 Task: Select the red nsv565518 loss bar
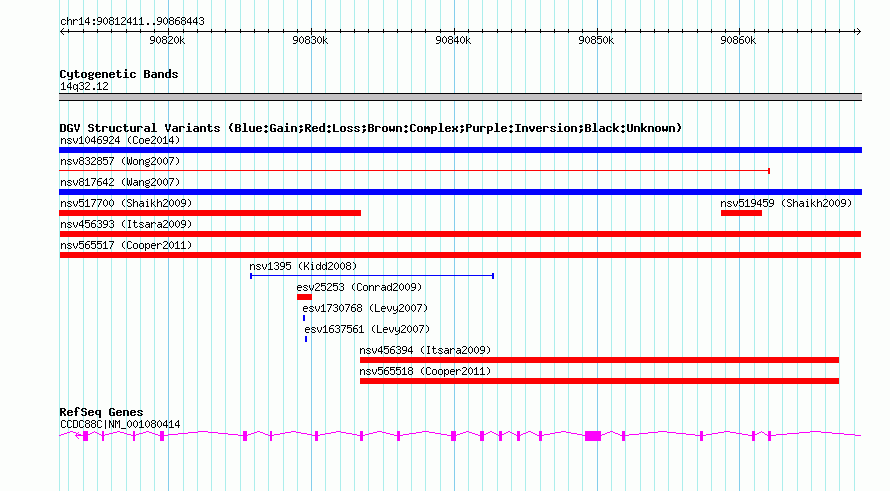pos(599,381)
